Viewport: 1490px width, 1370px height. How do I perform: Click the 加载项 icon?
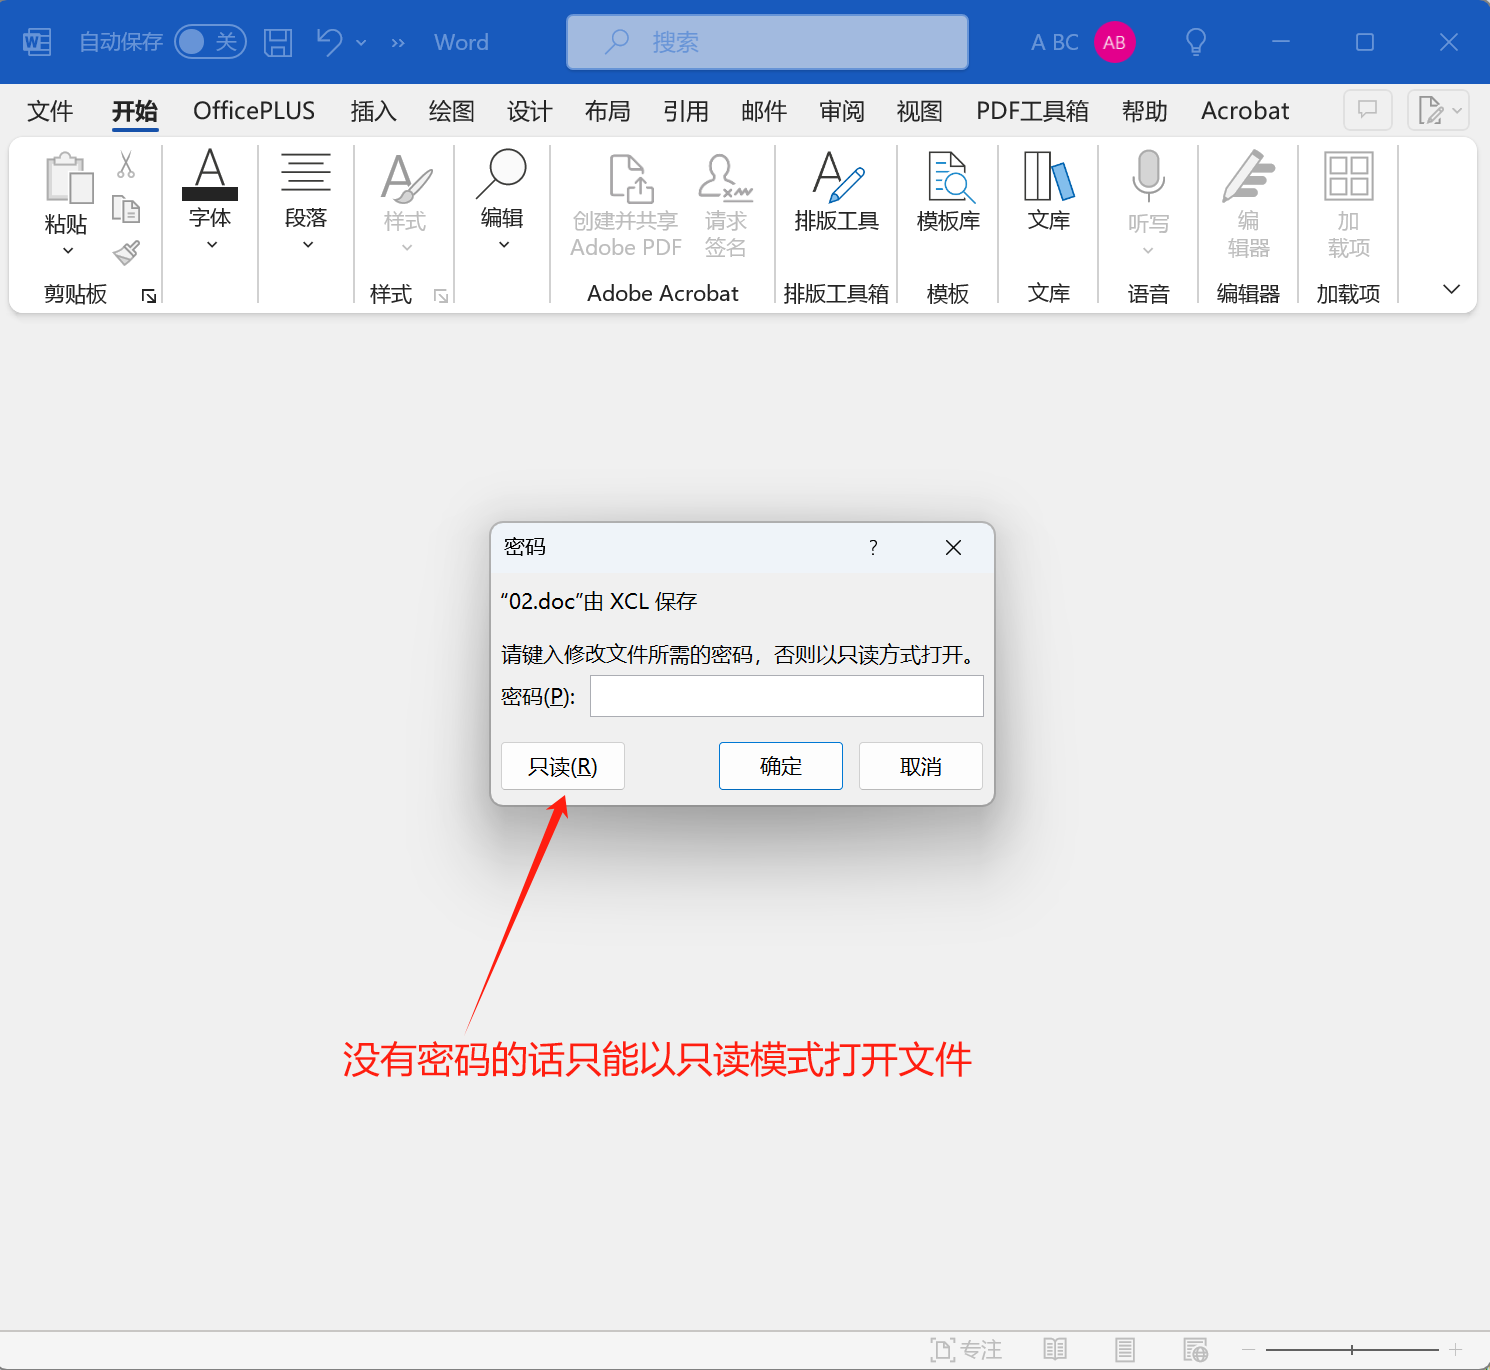point(1348,200)
